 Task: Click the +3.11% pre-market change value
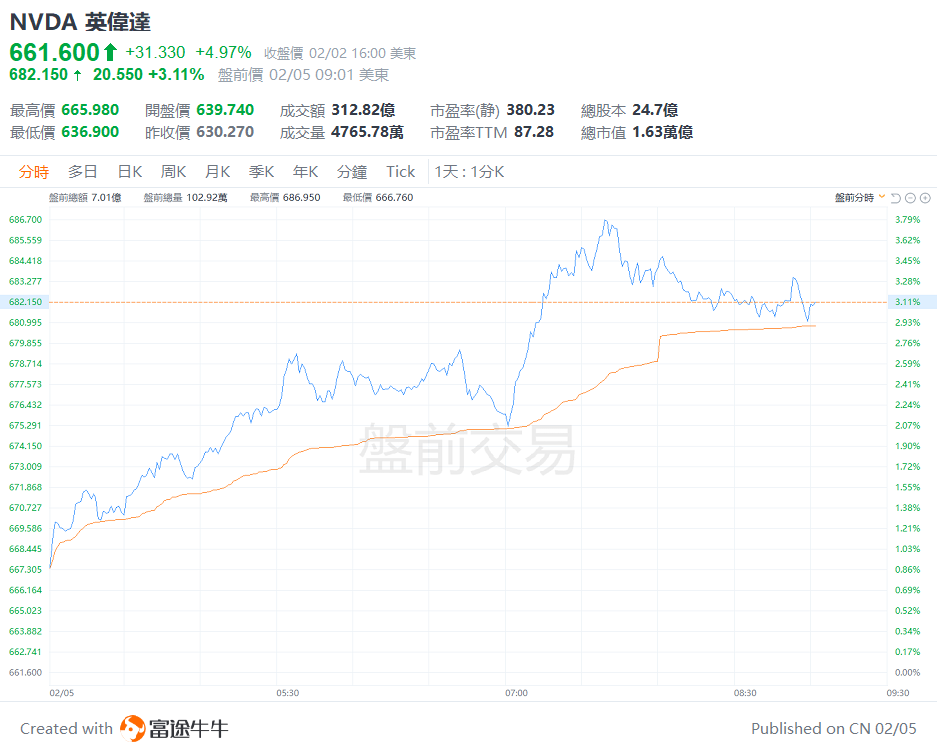pyautogui.click(x=176, y=75)
